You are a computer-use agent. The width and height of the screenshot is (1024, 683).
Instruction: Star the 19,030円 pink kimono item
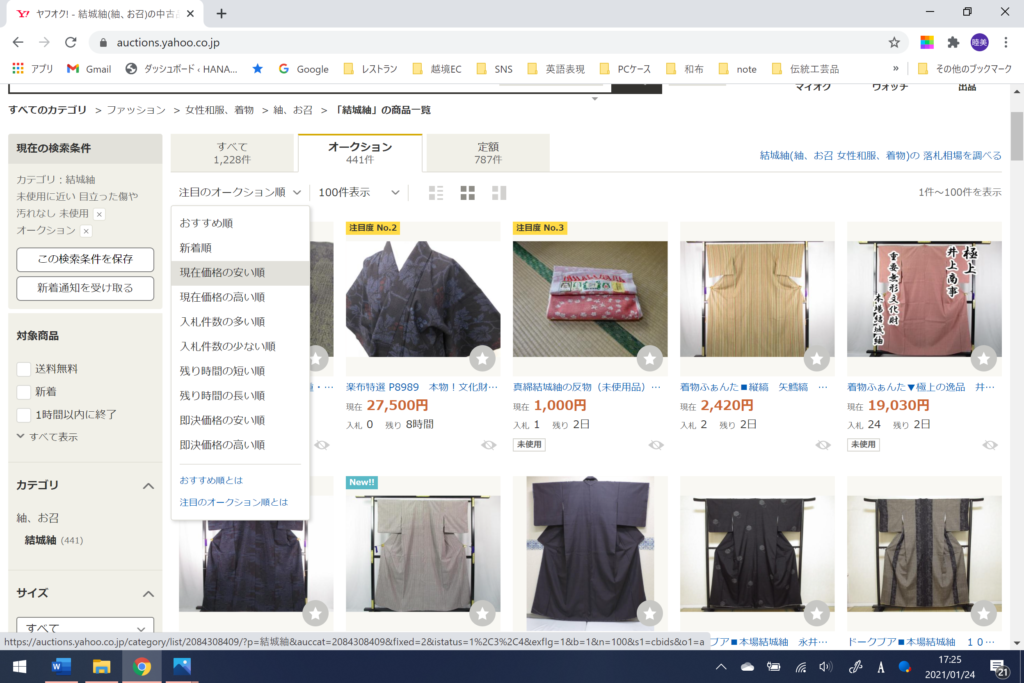pyautogui.click(x=984, y=358)
